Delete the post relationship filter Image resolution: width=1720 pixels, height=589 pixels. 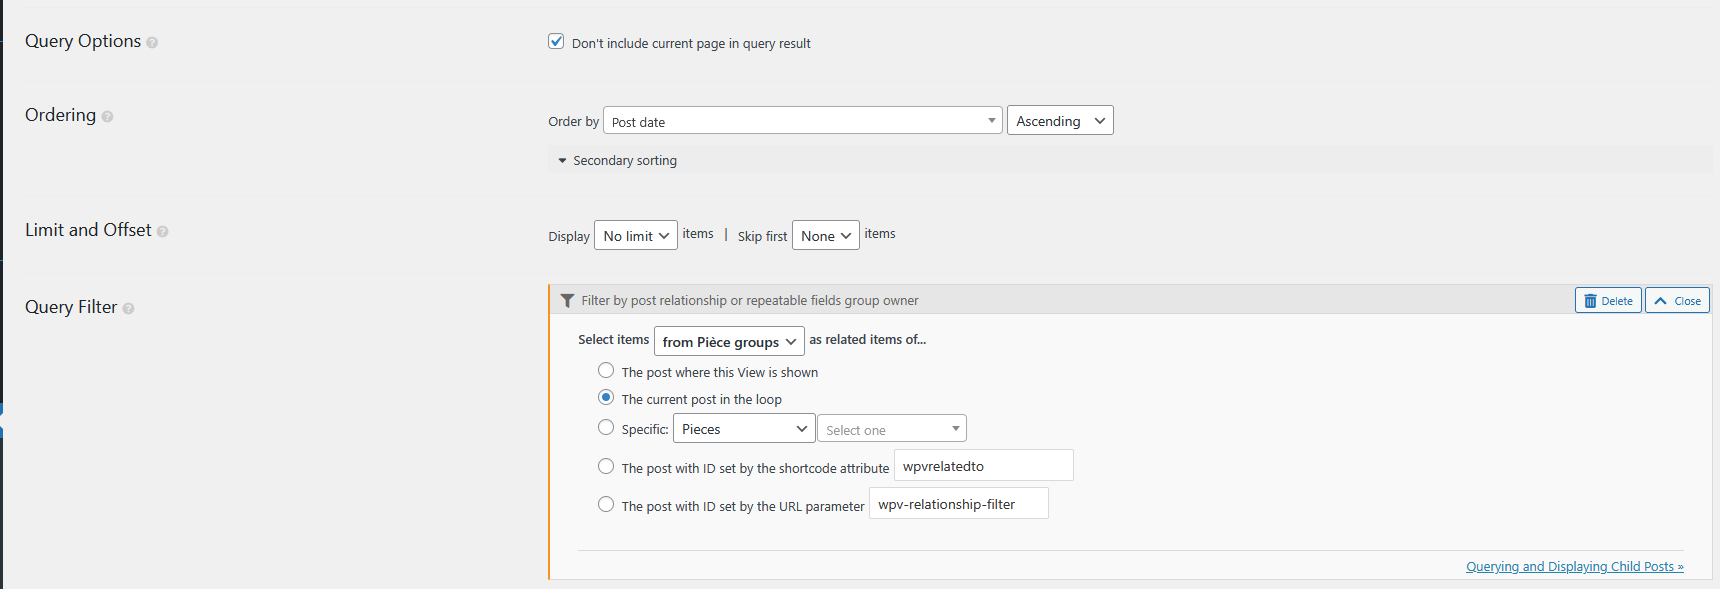pyautogui.click(x=1608, y=300)
